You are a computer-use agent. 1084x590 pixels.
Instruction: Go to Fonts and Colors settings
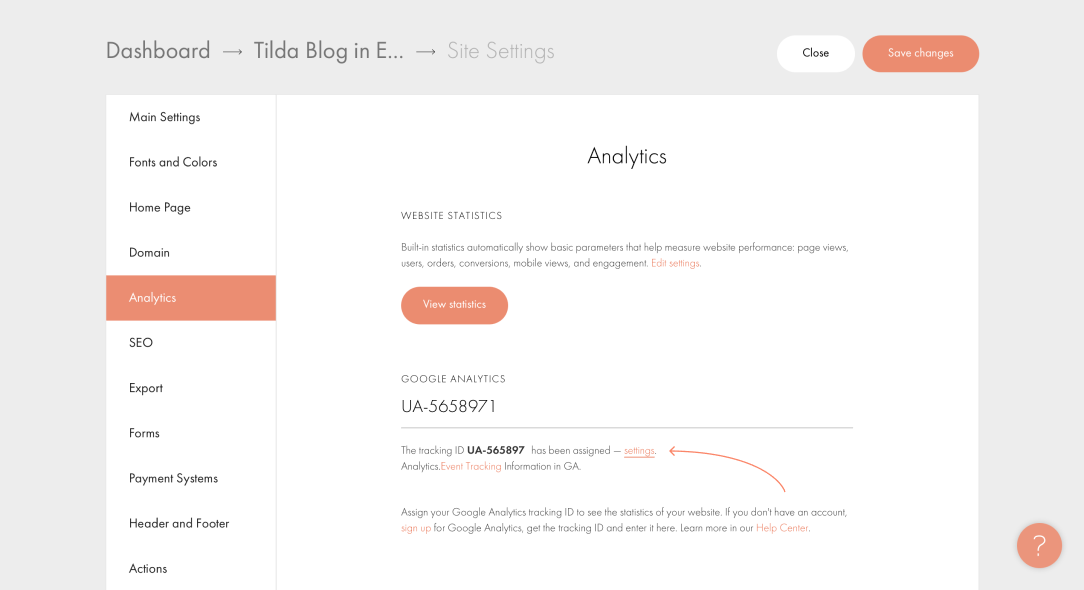tap(173, 162)
